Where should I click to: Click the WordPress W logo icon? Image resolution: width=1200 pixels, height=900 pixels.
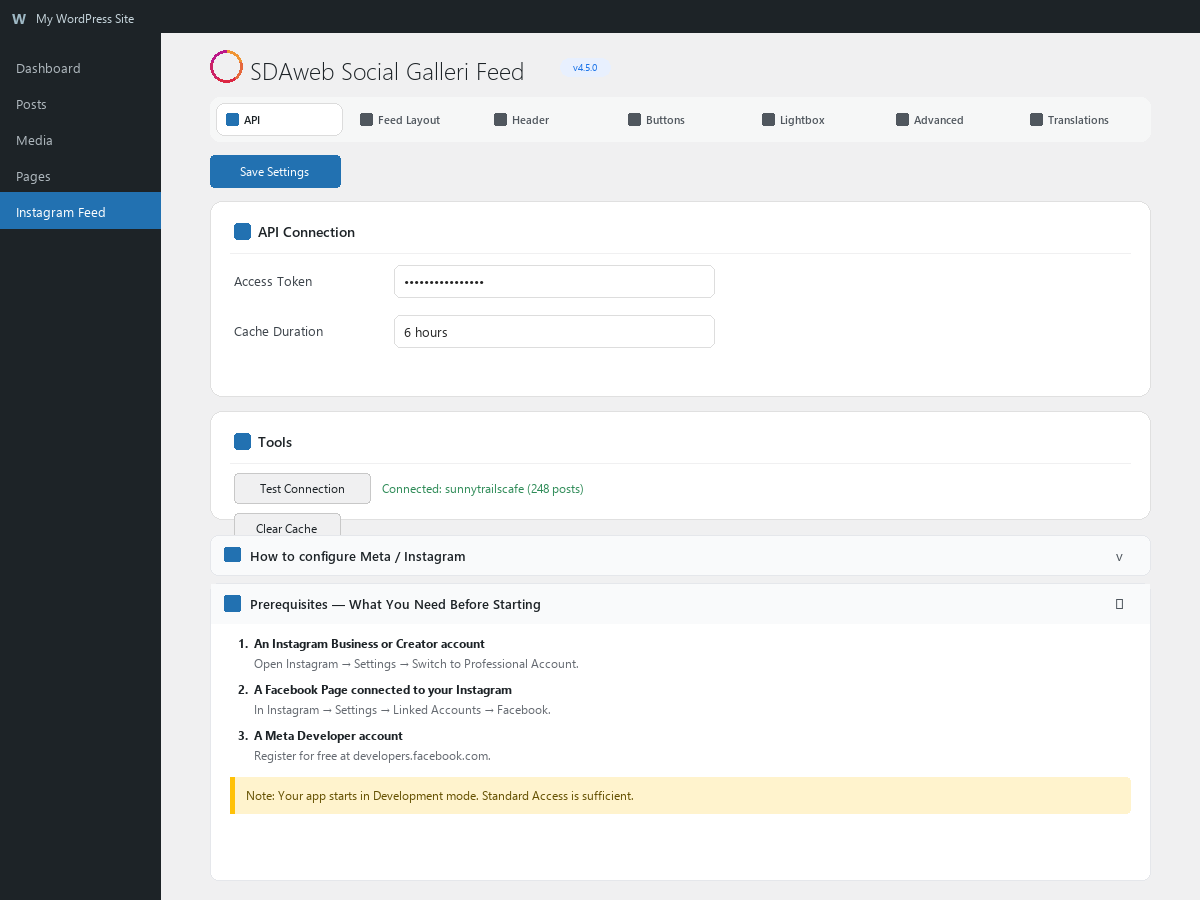(x=19, y=19)
